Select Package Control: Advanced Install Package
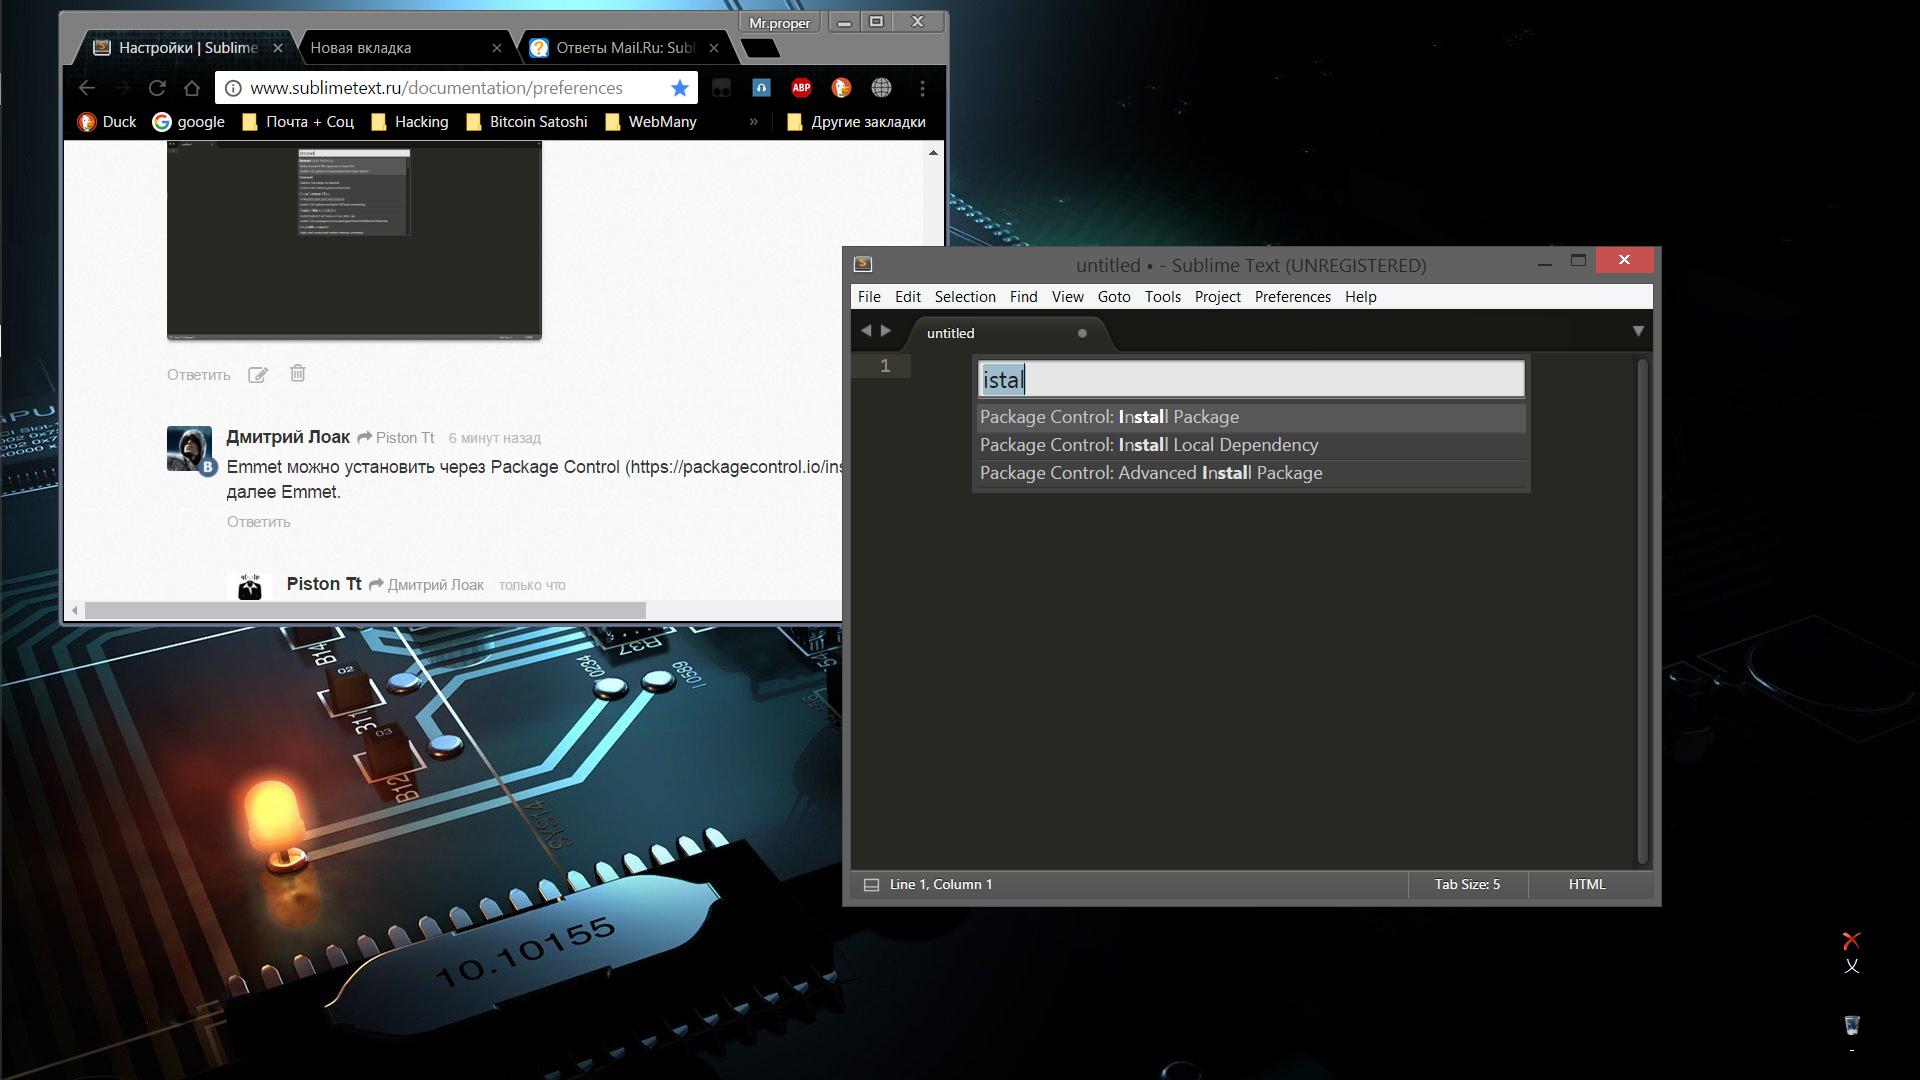Viewport: 1920px width, 1080px height. (x=1251, y=473)
